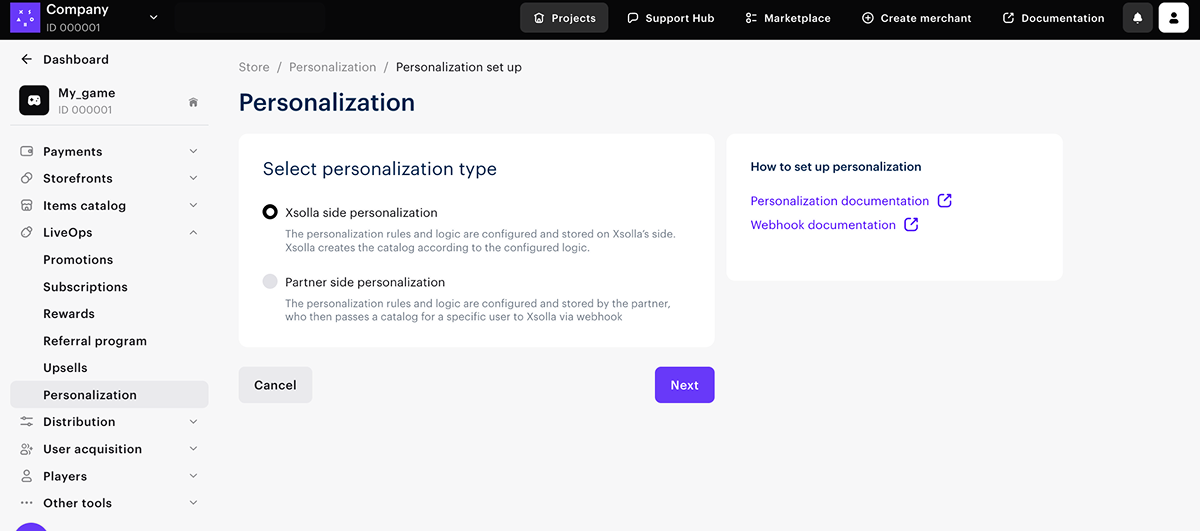Click the My_game controller icon

coord(34,101)
